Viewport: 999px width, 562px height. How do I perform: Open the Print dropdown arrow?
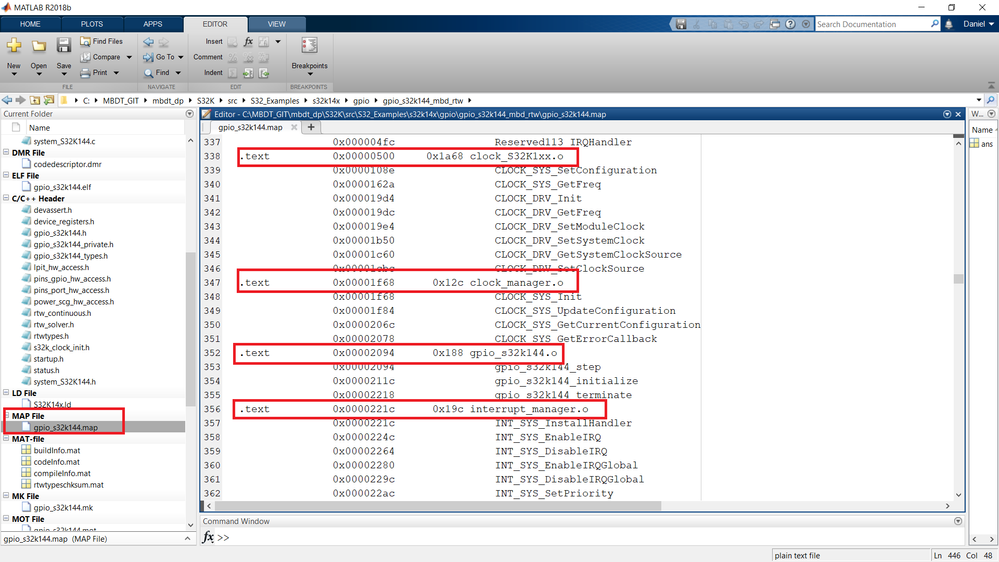[x=117, y=73]
